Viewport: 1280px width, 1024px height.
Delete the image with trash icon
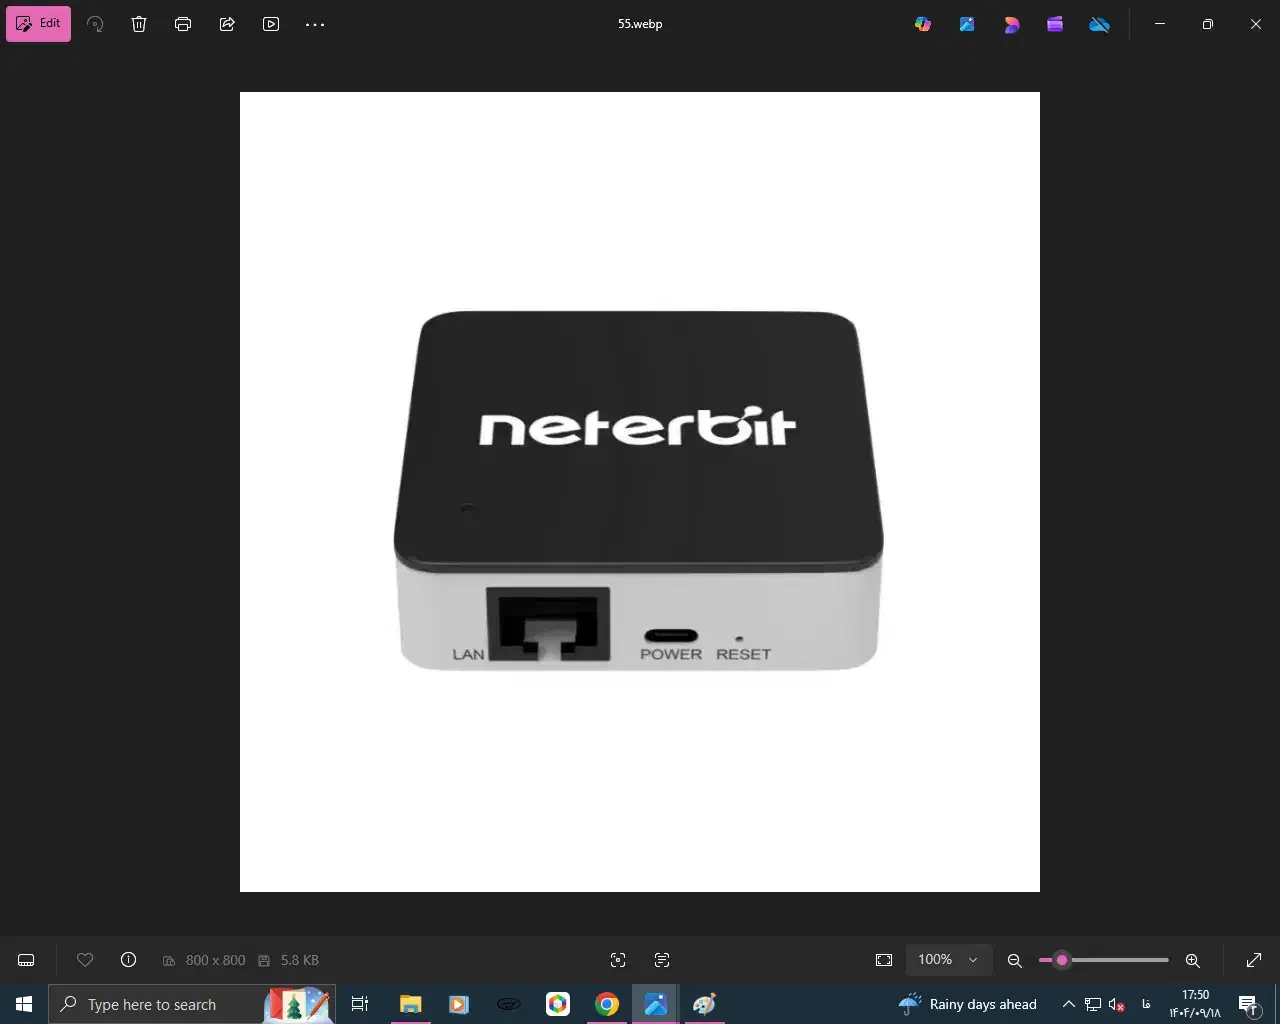(139, 24)
